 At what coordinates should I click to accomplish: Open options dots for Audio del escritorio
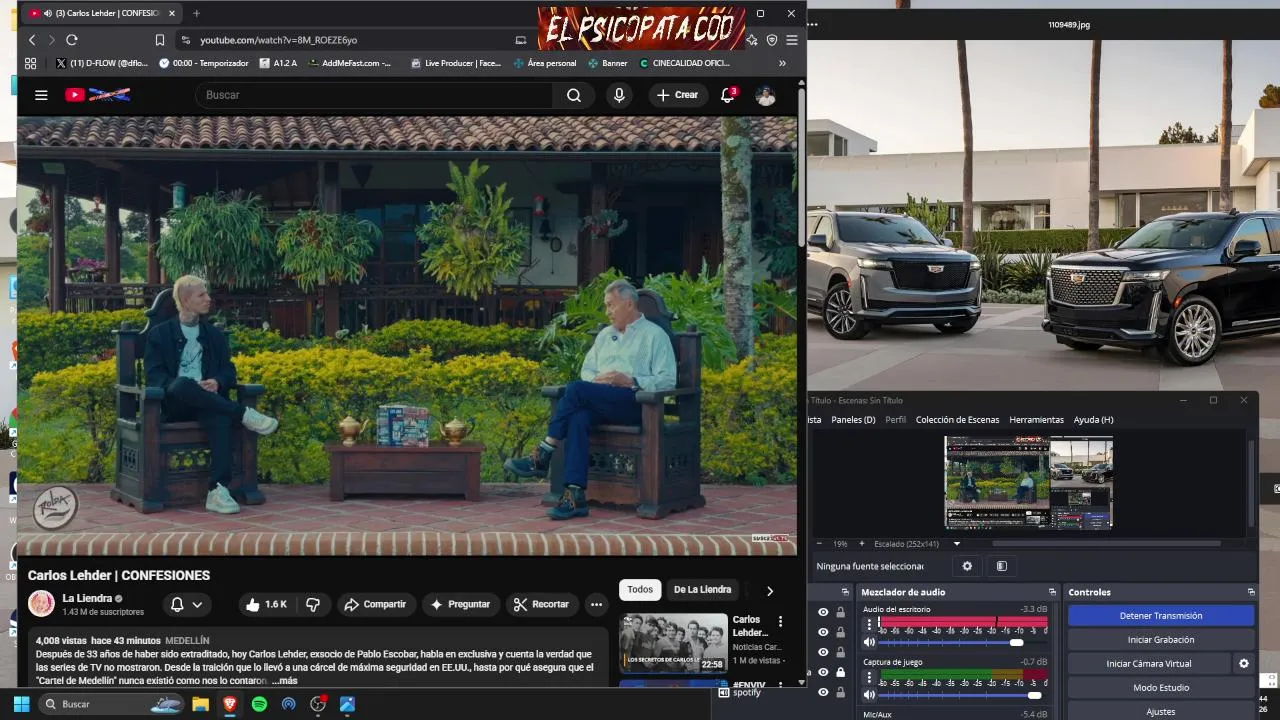point(868,624)
